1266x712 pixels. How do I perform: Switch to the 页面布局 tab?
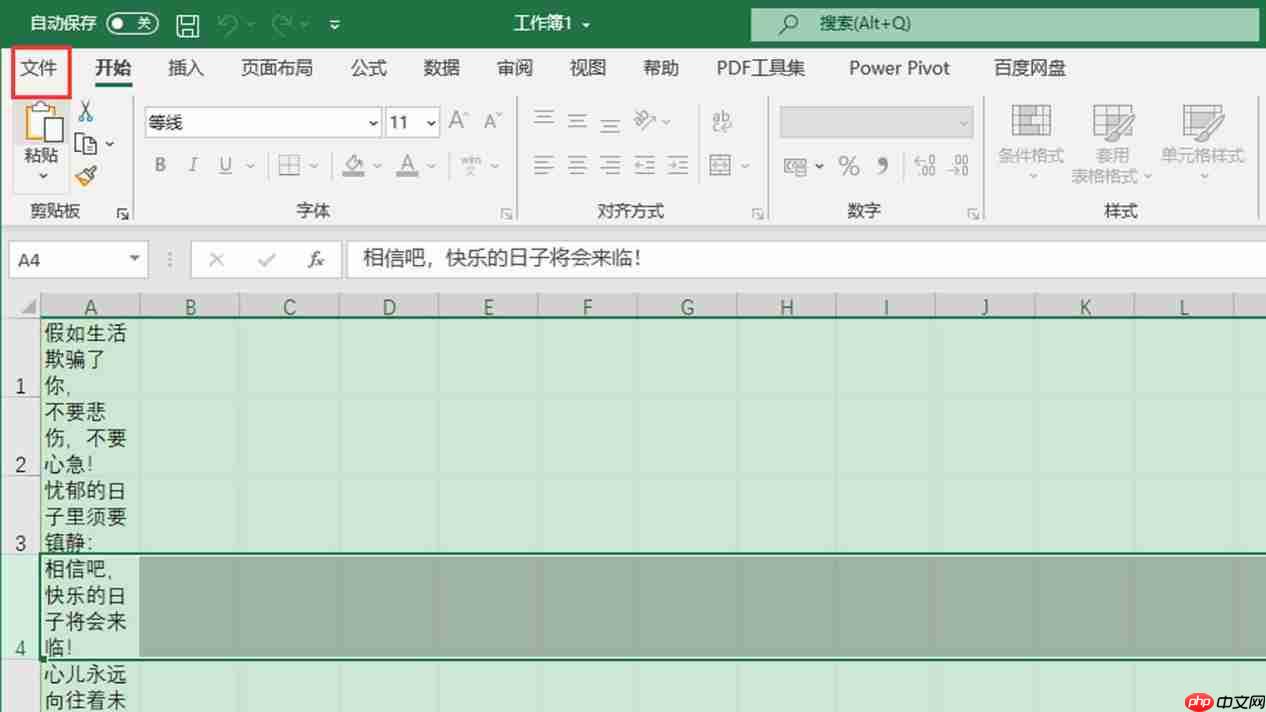coord(277,68)
